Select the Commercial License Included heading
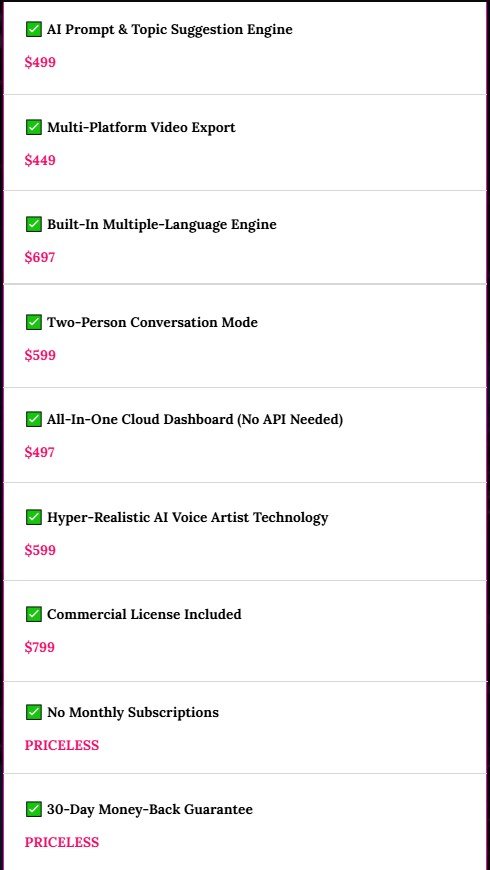This screenshot has width=490, height=870. 144,615
